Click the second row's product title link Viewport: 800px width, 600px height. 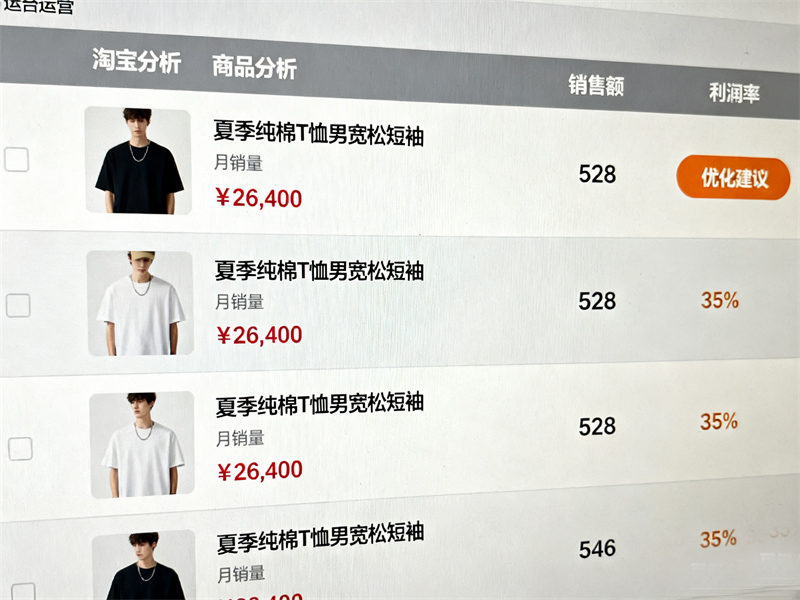pyautogui.click(x=319, y=270)
